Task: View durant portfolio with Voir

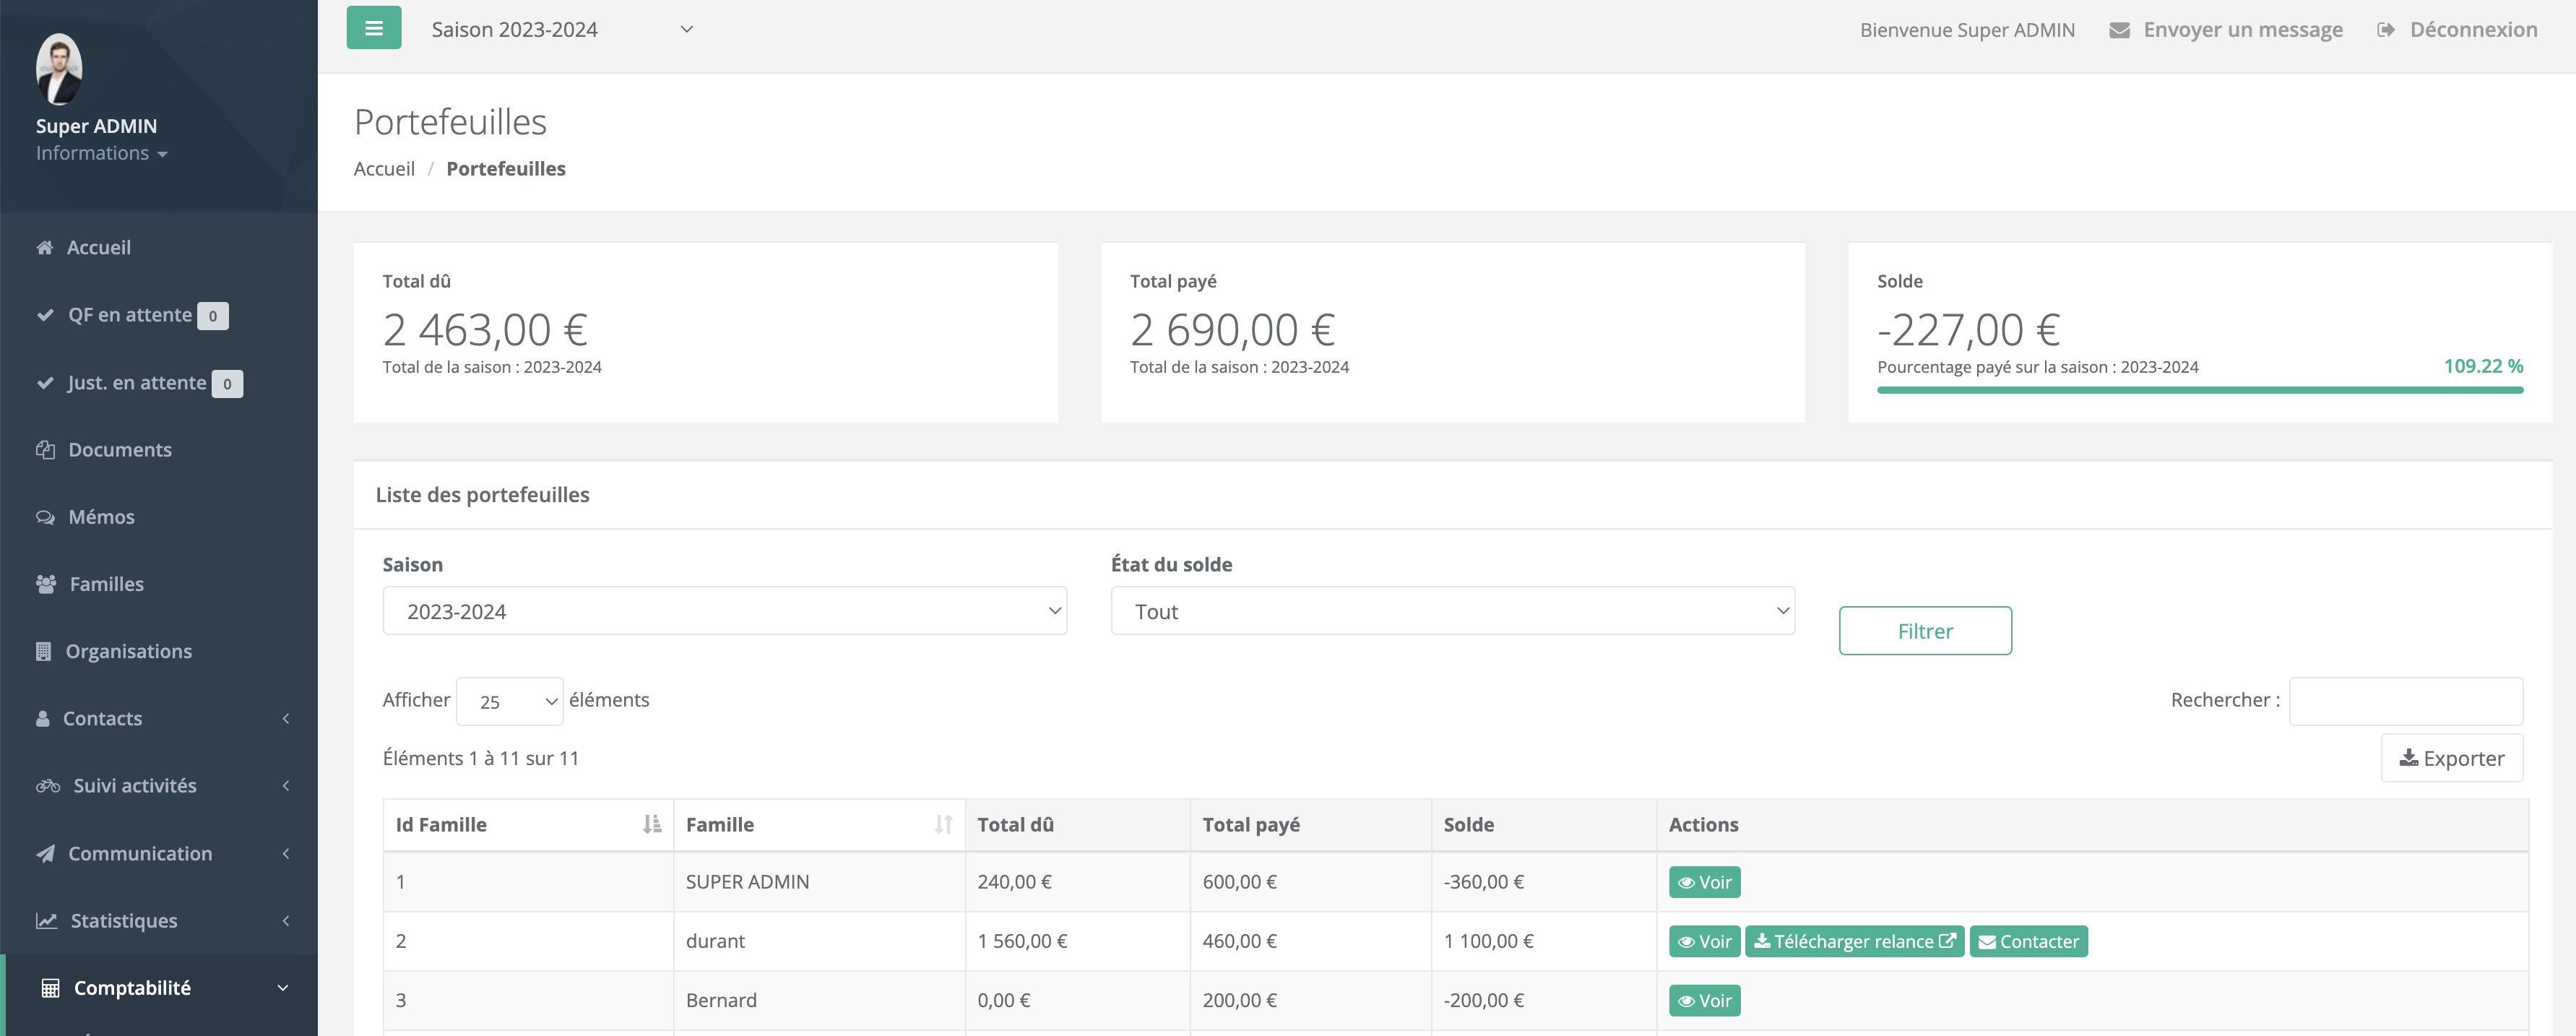Action: click(x=1704, y=941)
